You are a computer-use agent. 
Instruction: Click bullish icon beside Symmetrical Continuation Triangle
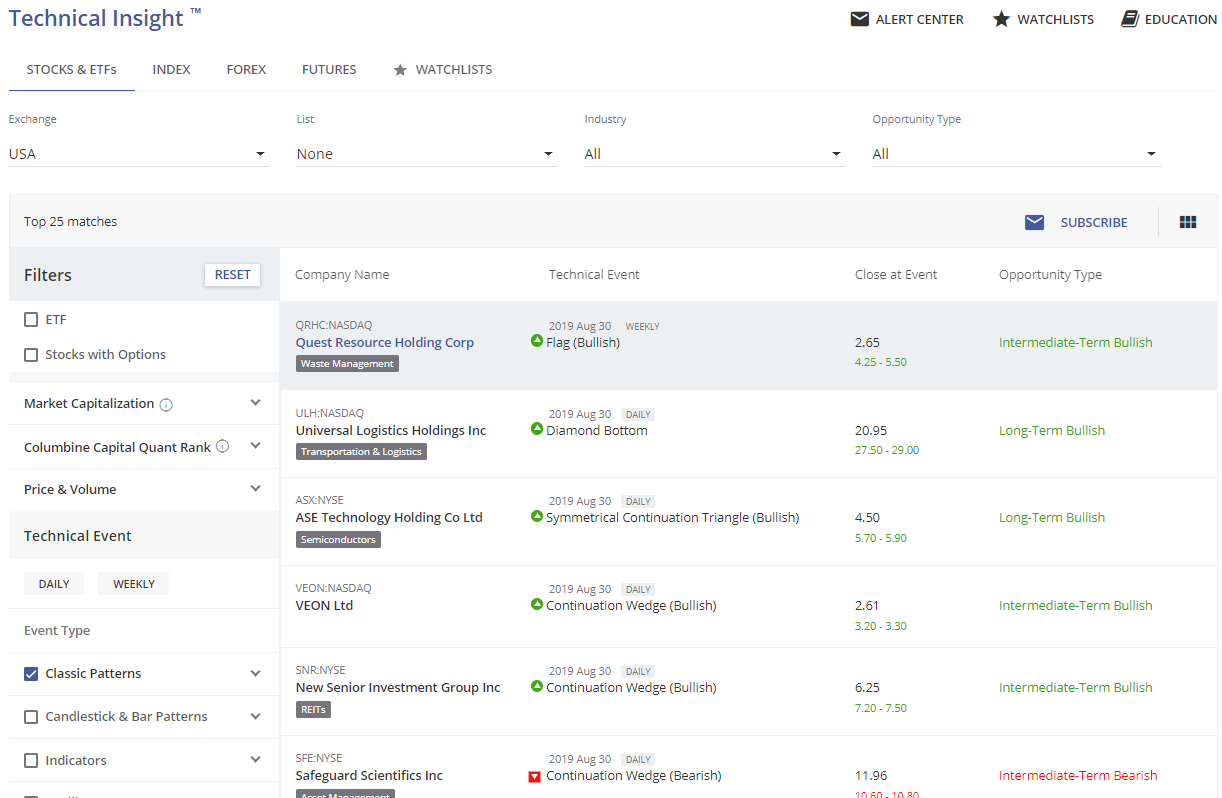click(x=537, y=517)
